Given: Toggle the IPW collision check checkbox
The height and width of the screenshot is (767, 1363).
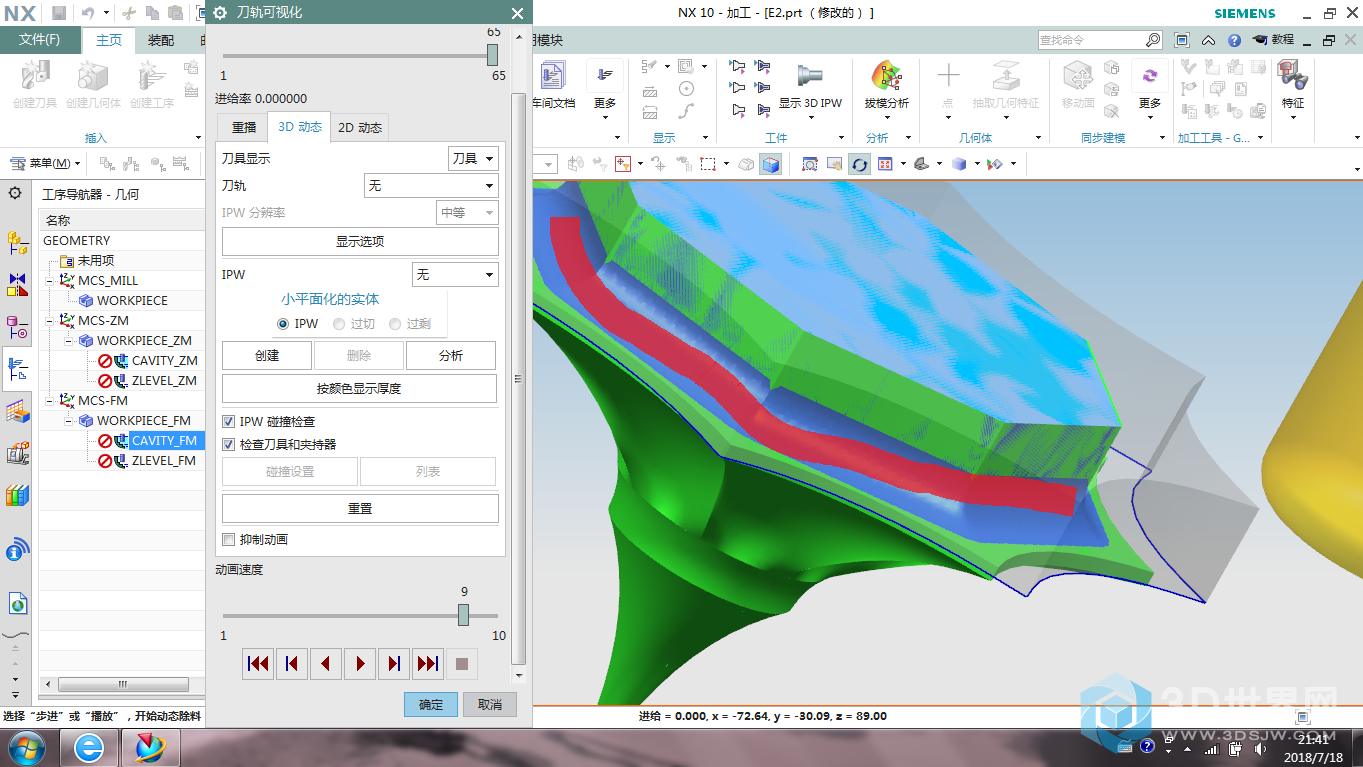Looking at the screenshot, I should click(228, 422).
